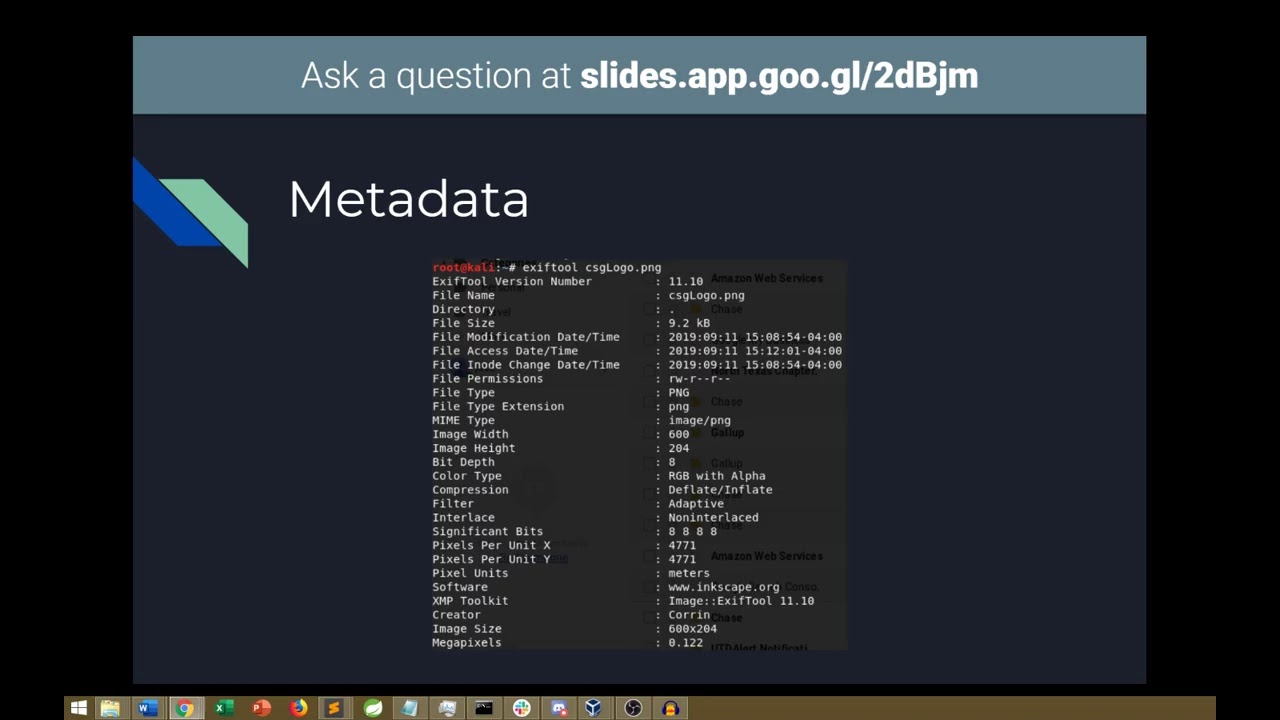
Task: Open the Command Prompt taskbar icon
Action: click(484, 708)
